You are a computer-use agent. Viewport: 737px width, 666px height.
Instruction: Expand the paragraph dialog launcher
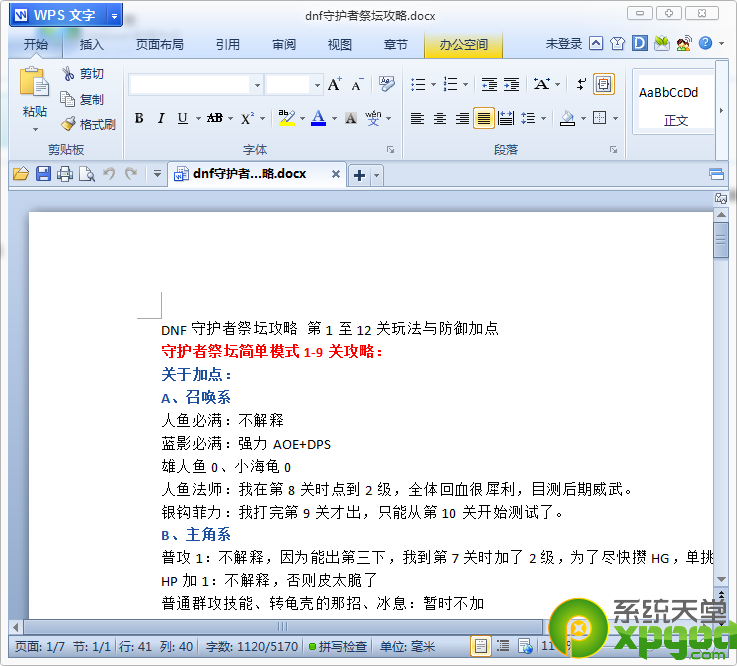point(613,149)
